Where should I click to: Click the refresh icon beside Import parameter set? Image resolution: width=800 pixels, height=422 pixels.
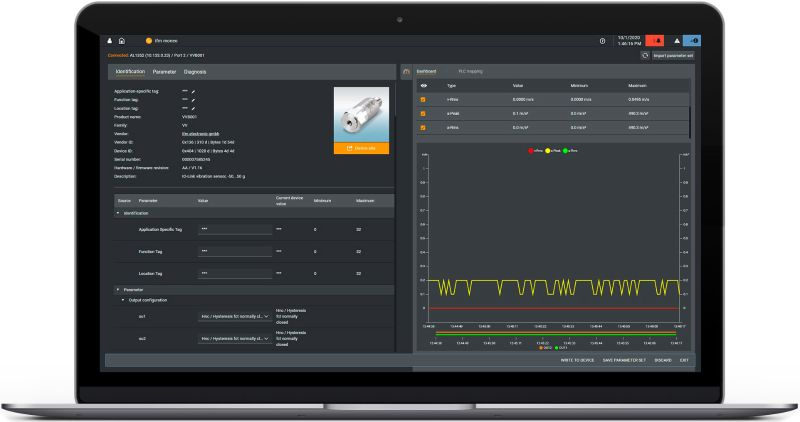tap(645, 56)
